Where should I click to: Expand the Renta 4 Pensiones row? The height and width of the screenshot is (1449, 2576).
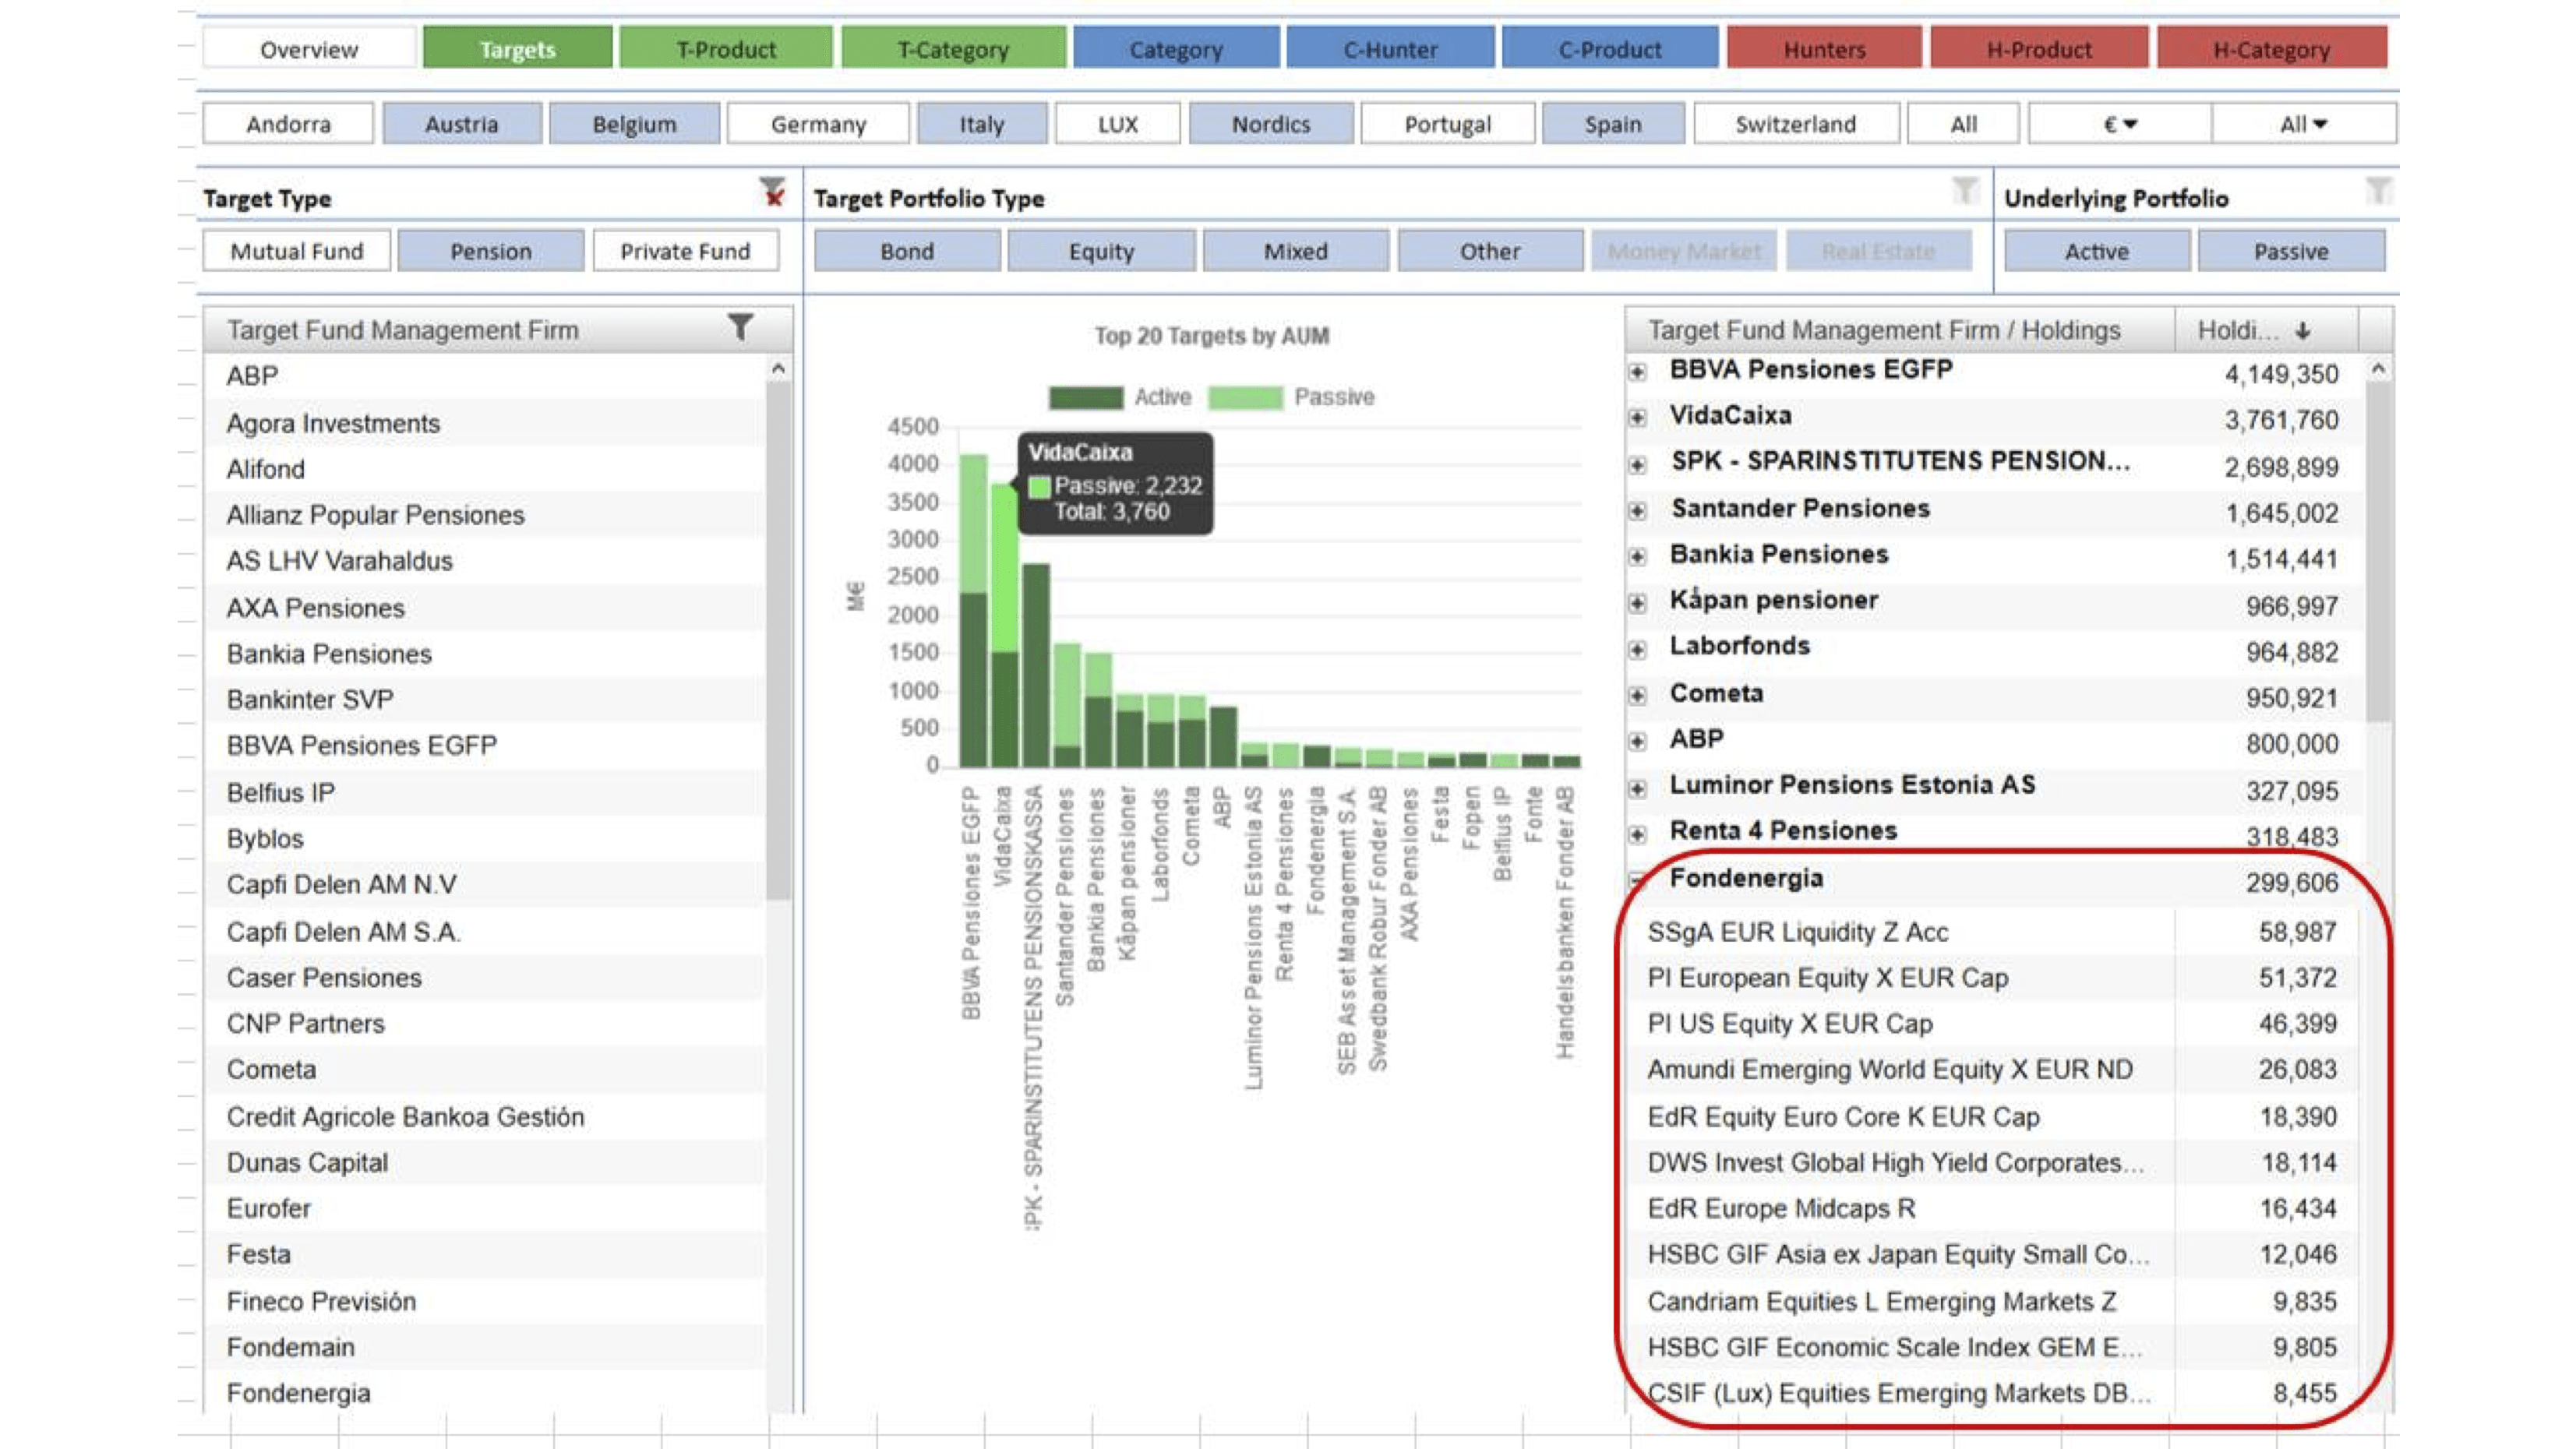click(1637, 834)
